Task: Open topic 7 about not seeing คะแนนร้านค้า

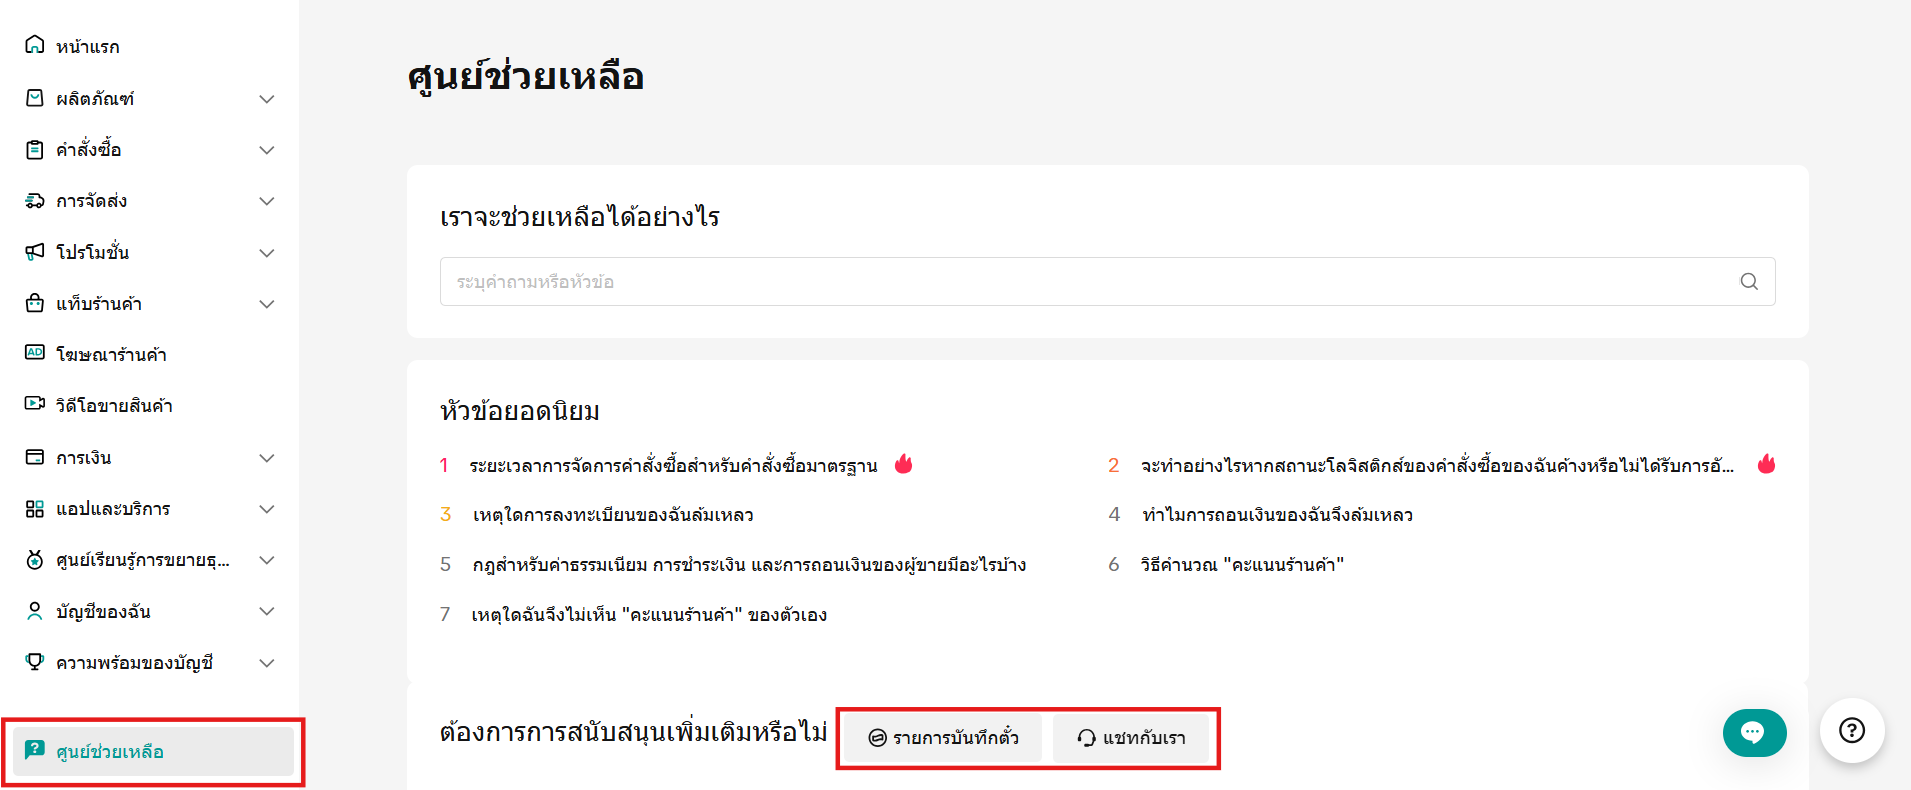Action: pos(649,615)
